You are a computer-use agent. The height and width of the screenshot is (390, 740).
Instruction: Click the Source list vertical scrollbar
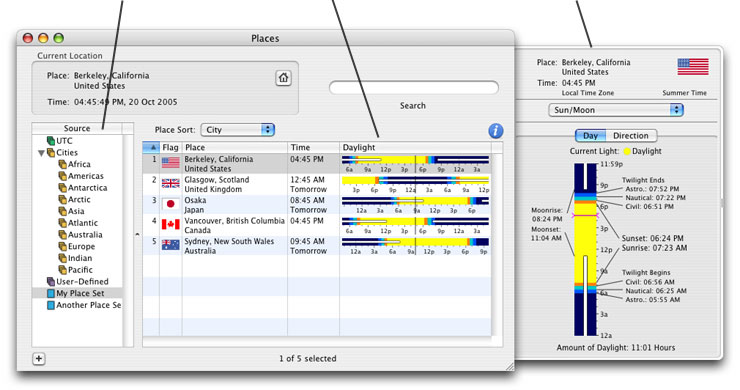pos(128,241)
